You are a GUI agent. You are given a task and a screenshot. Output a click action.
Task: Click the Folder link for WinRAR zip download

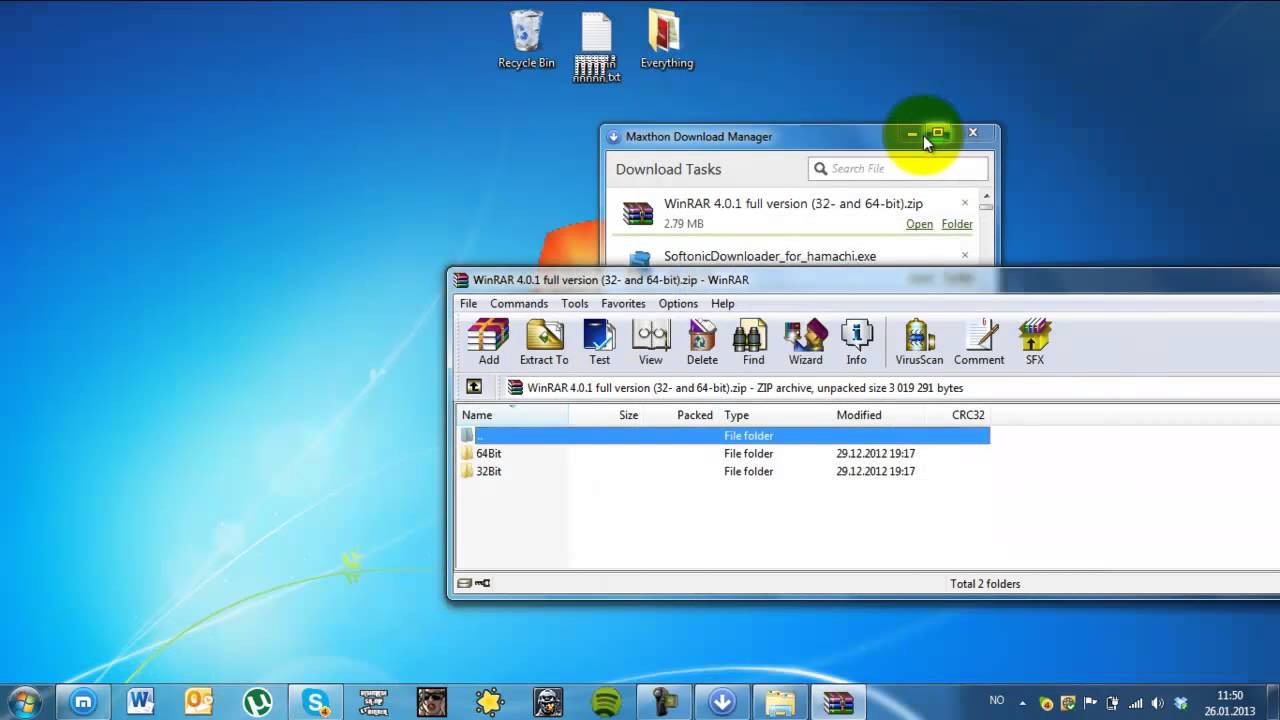pos(957,224)
